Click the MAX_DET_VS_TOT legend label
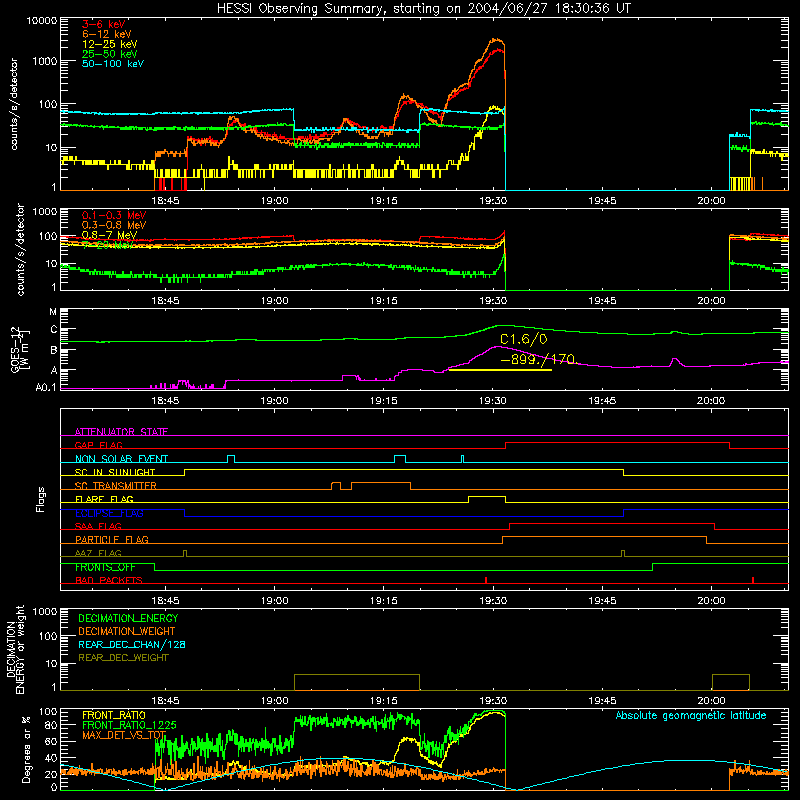Image resolution: width=800 pixels, height=800 pixels. (124, 735)
